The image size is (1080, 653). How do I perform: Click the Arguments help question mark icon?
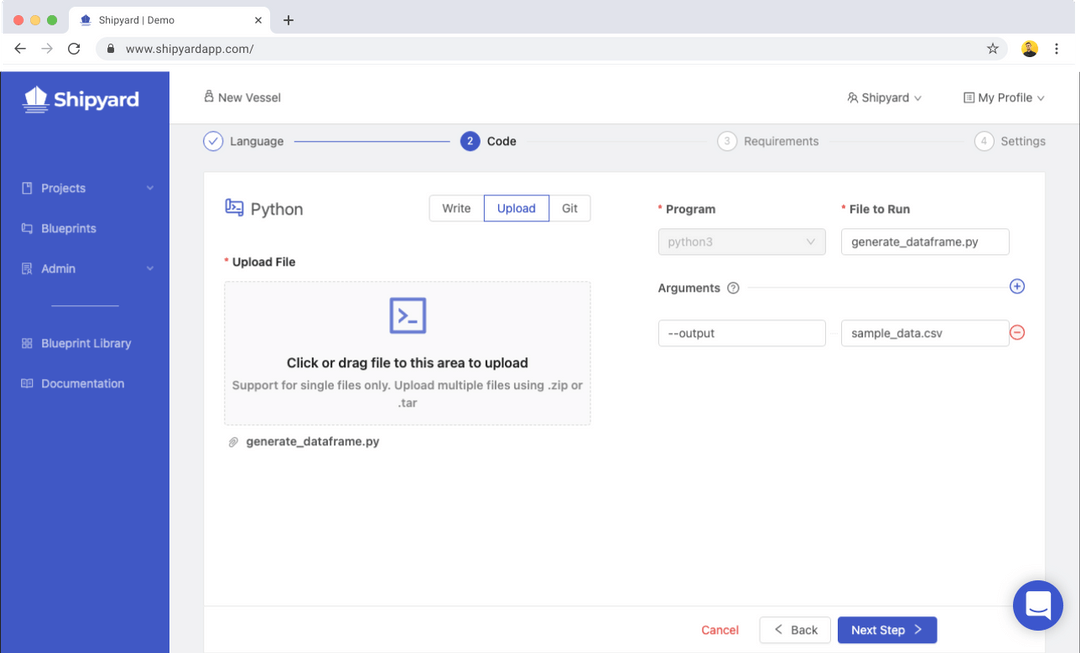pos(733,288)
